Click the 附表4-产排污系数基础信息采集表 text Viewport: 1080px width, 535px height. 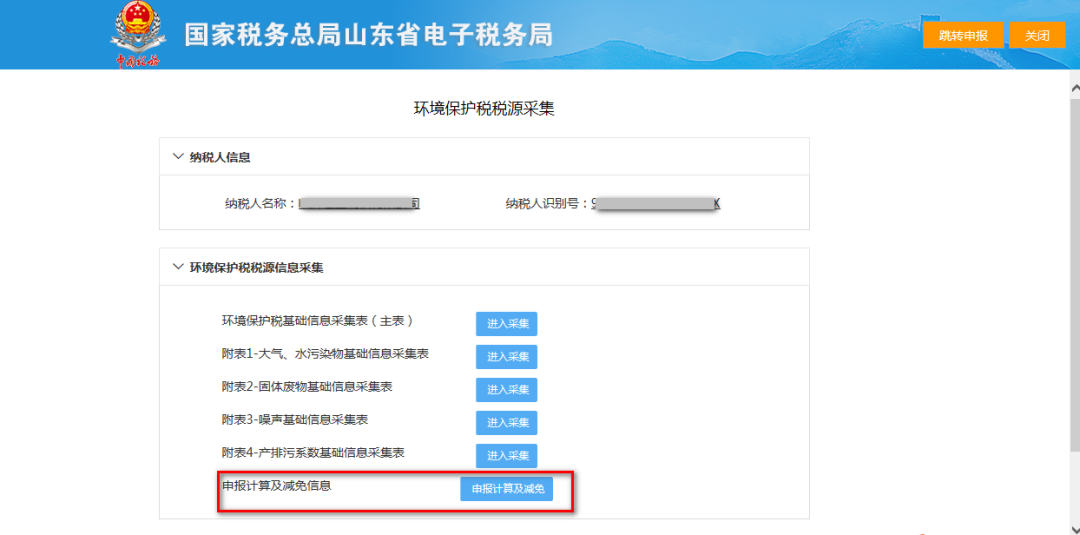312,452
